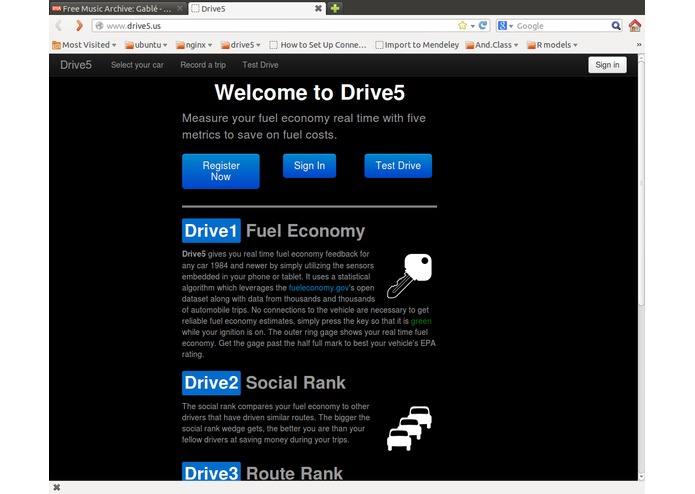The height and width of the screenshot is (494, 695).
Task: Expand the nginx bookmarks folder
Action: [194, 45]
